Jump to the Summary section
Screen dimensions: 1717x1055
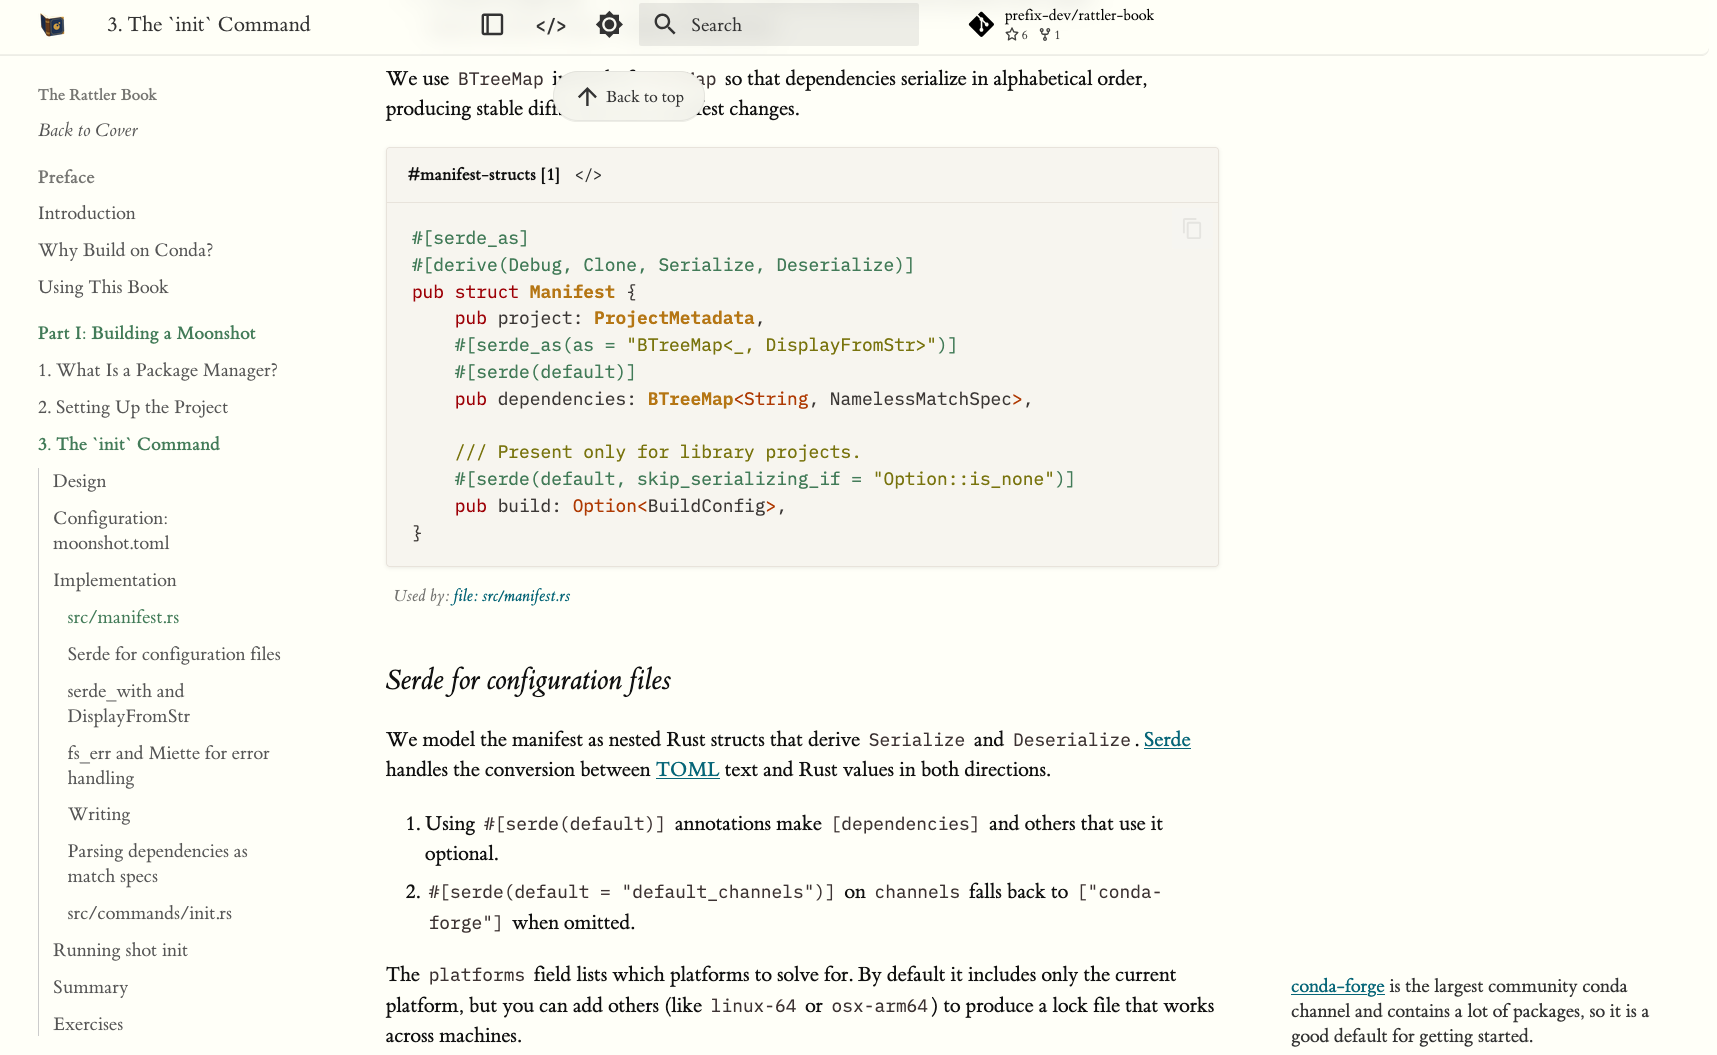tap(91, 987)
